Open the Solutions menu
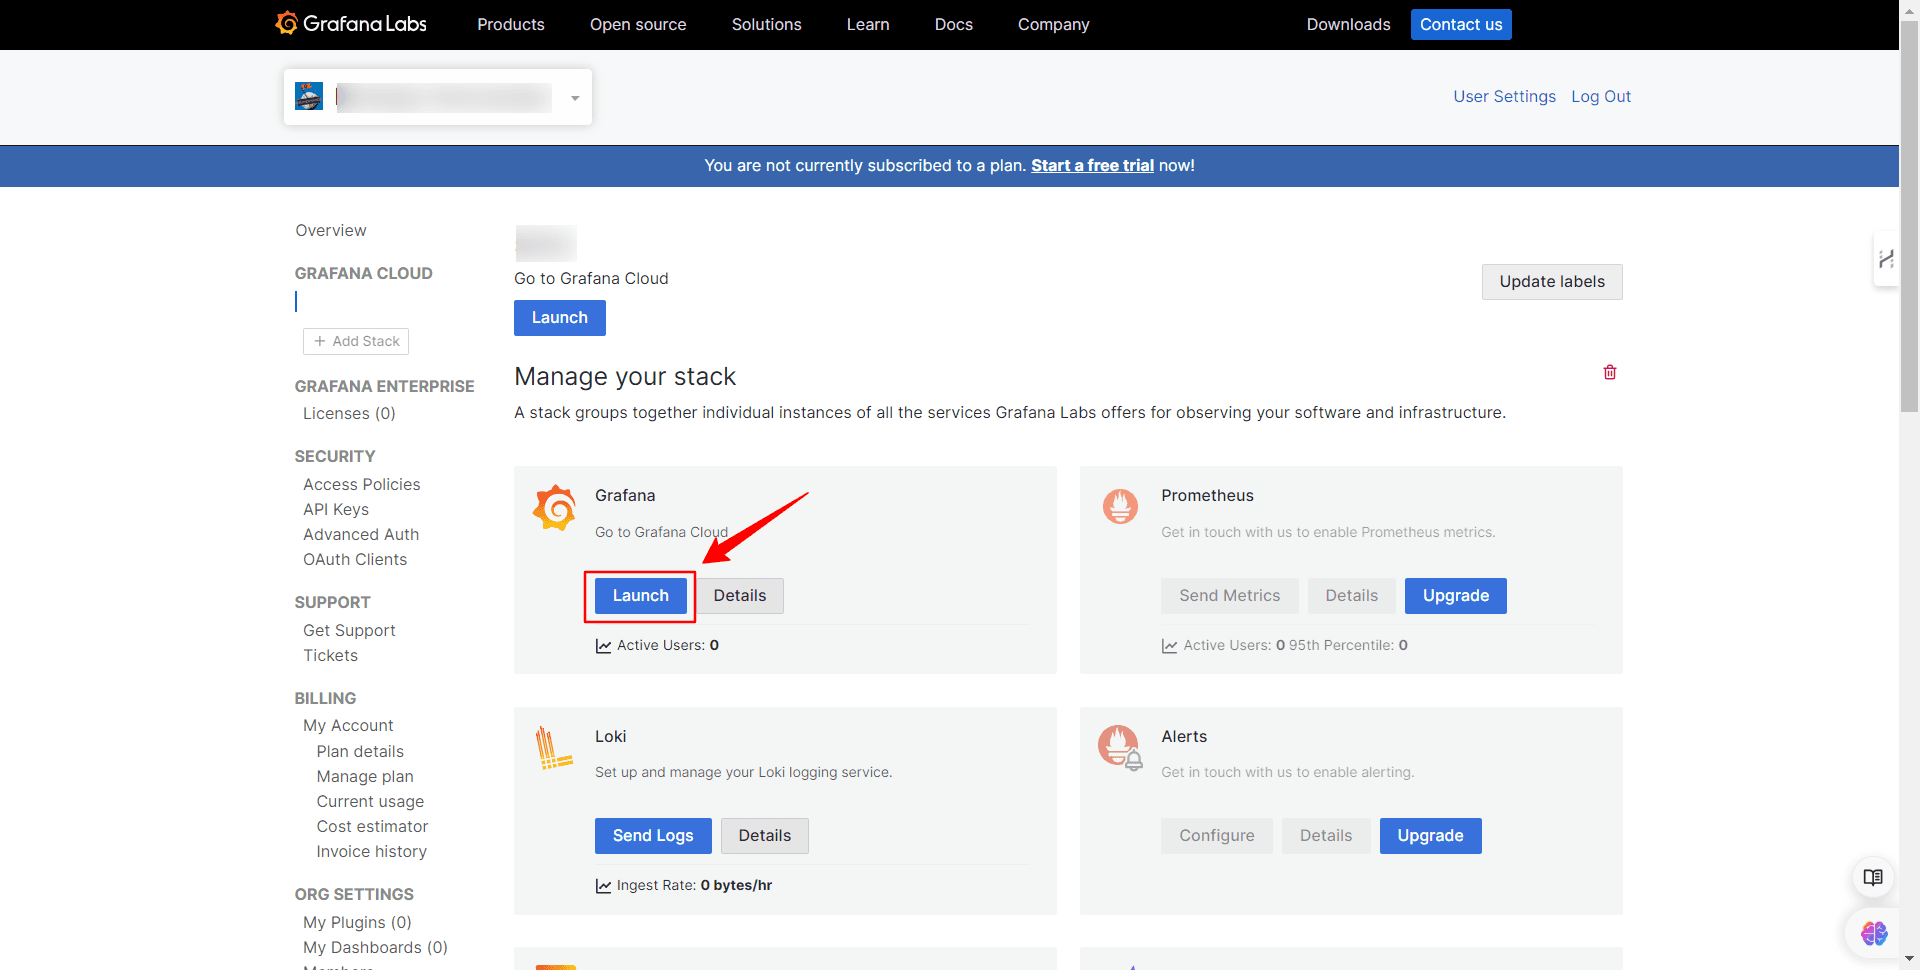The height and width of the screenshot is (970, 1920). pyautogui.click(x=767, y=24)
